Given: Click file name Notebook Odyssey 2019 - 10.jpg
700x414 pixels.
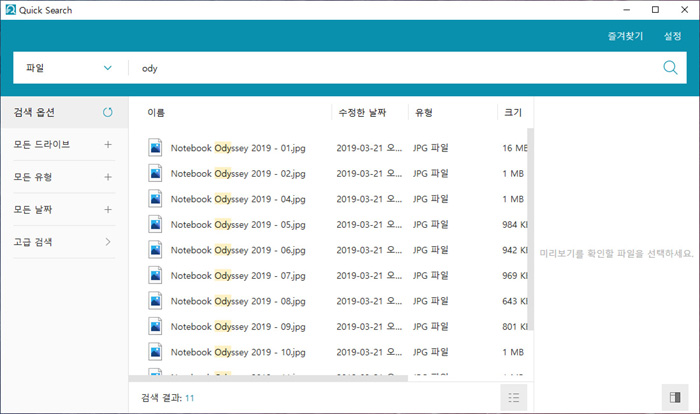Looking at the screenshot, I should pyautogui.click(x=238, y=352).
